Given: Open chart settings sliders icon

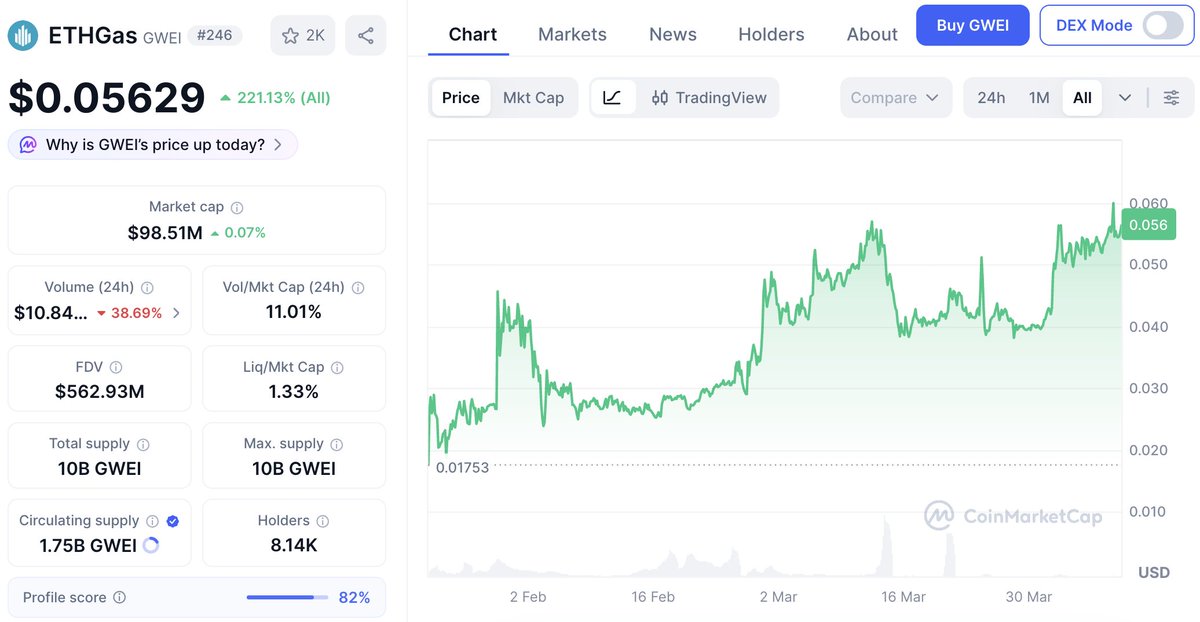Looking at the screenshot, I should (x=1171, y=98).
